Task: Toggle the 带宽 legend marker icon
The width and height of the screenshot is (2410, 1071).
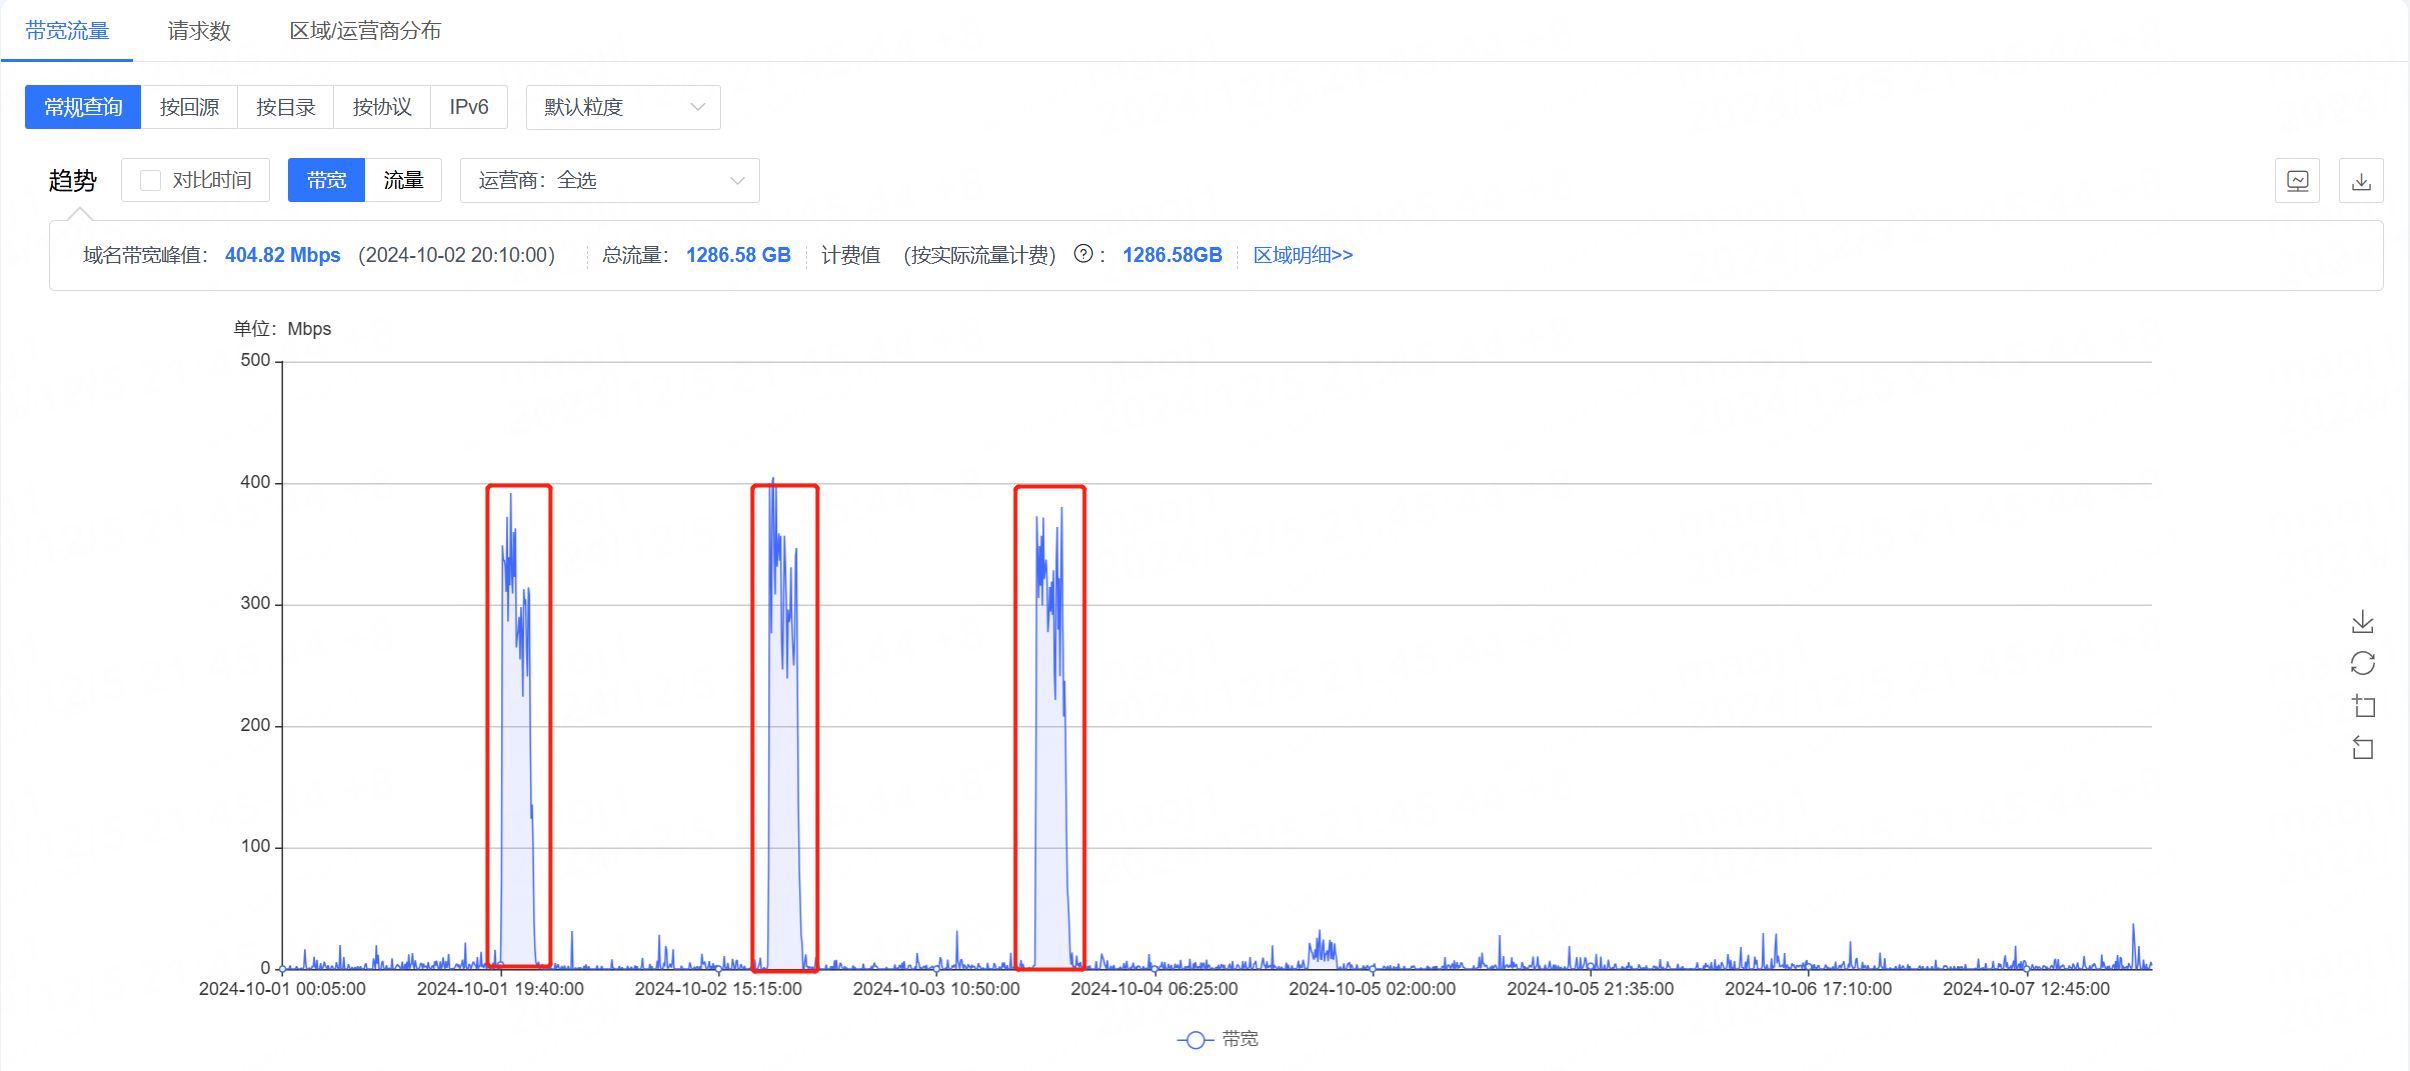Action: tap(1195, 1040)
